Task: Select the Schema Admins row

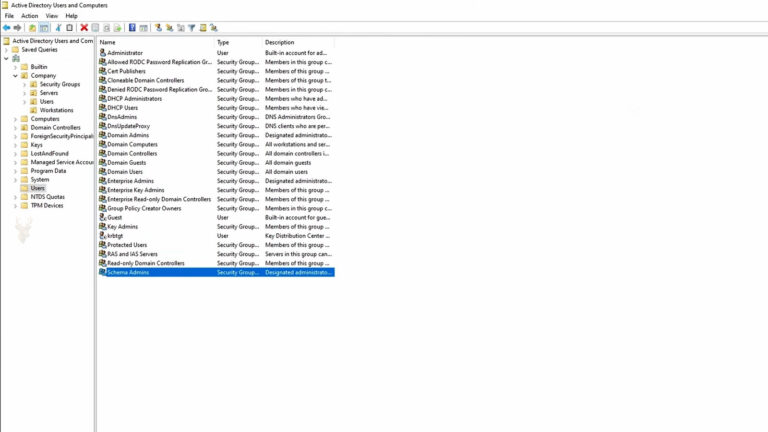Action: [x=216, y=272]
